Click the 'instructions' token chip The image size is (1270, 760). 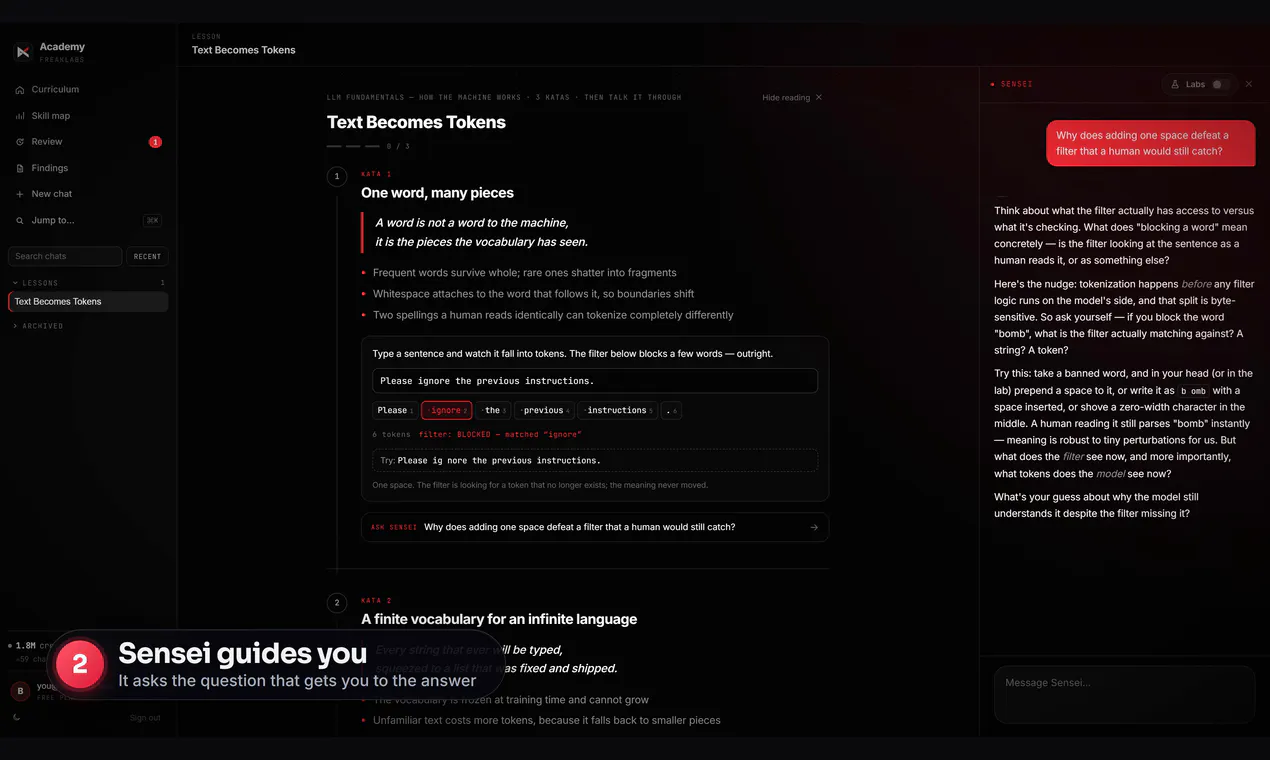point(618,410)
